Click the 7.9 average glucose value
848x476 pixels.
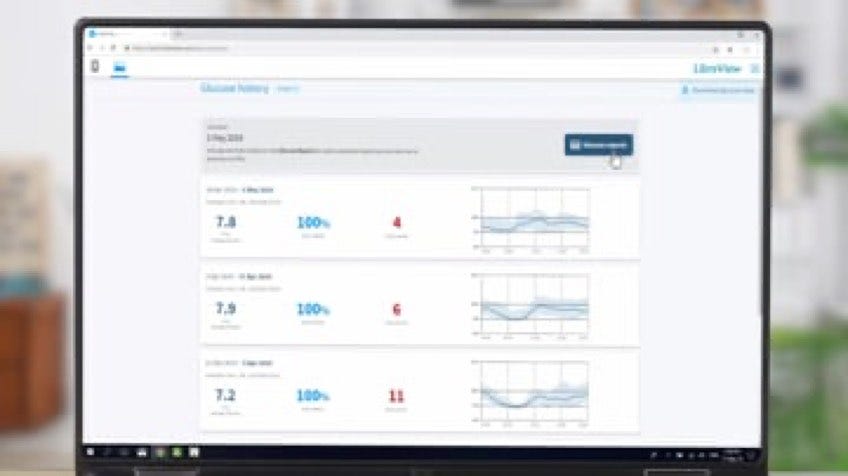(226, 308)
